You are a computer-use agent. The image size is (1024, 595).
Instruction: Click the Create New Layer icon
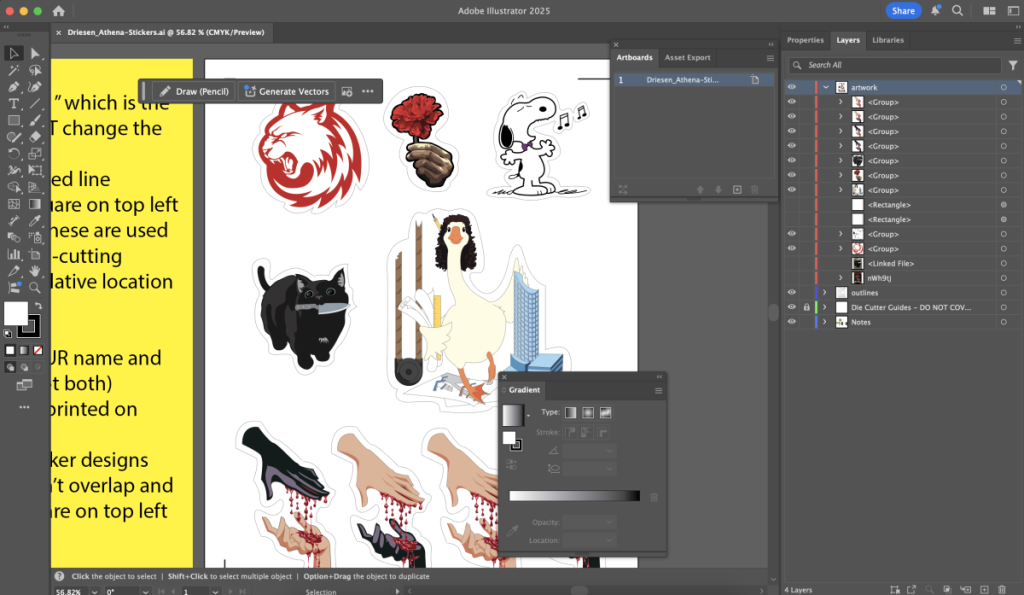(x=985, y=589)
